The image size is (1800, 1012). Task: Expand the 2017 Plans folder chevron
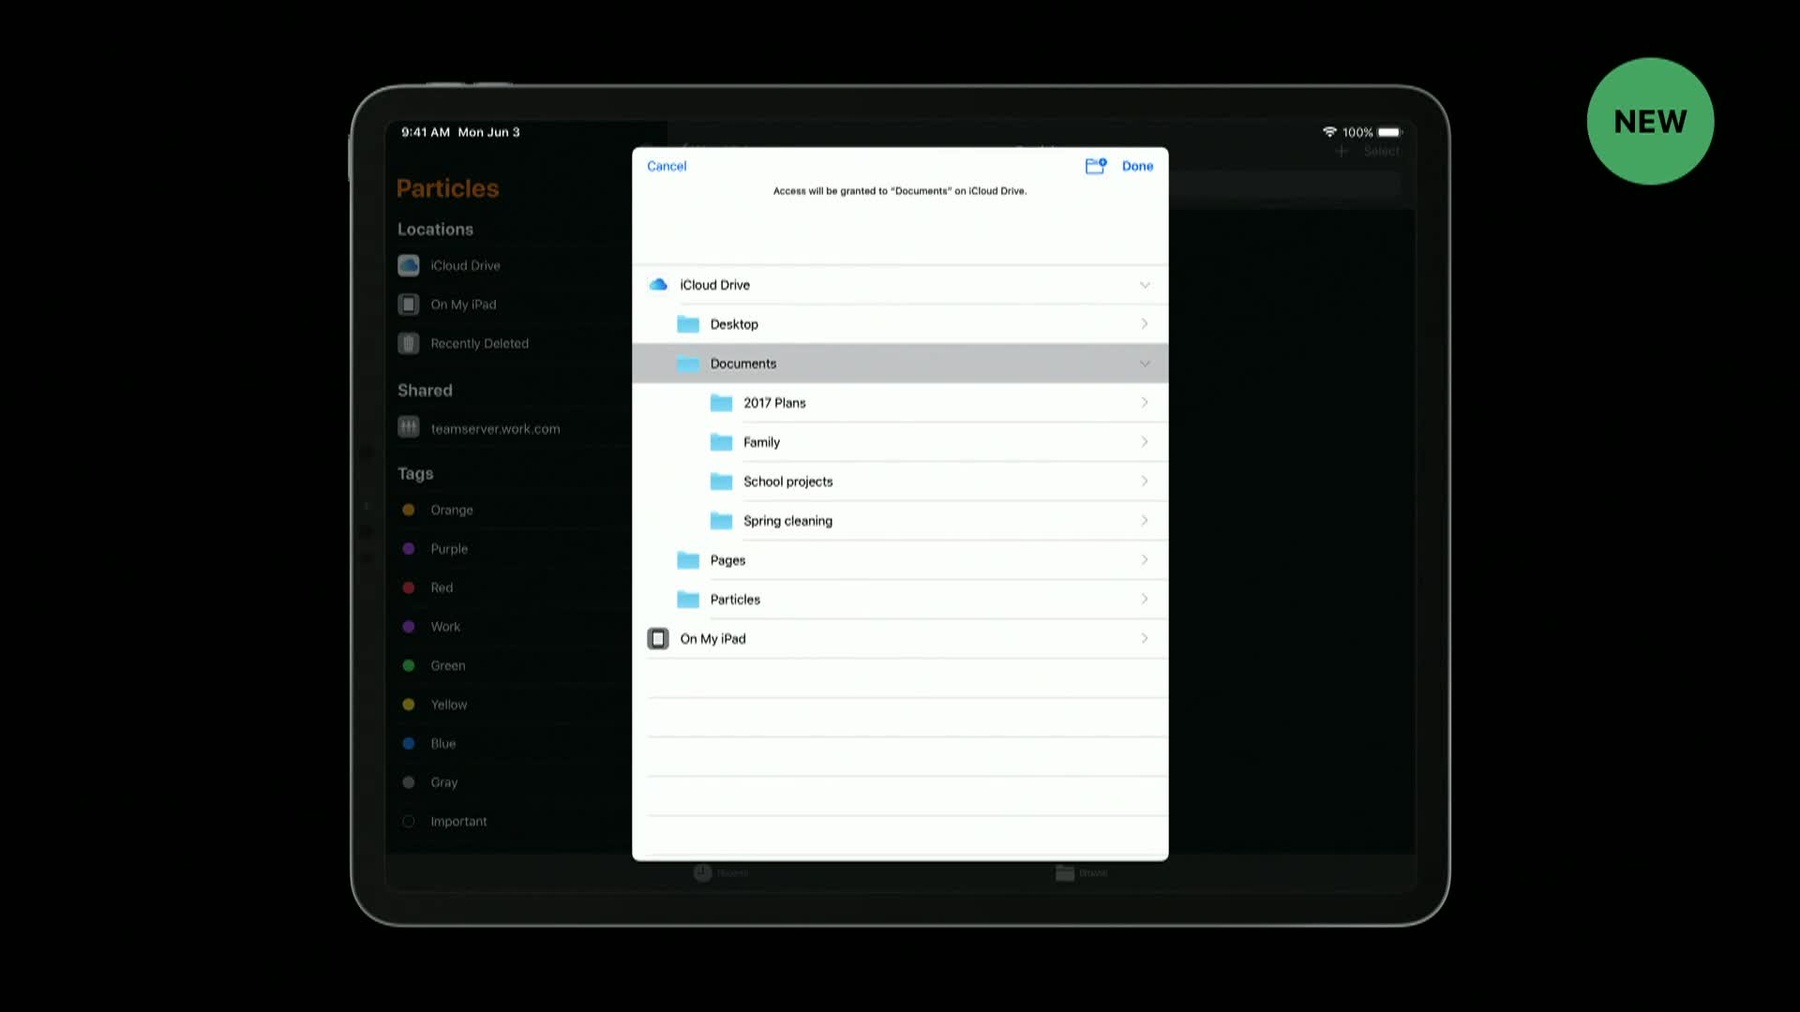point(1144,403)
